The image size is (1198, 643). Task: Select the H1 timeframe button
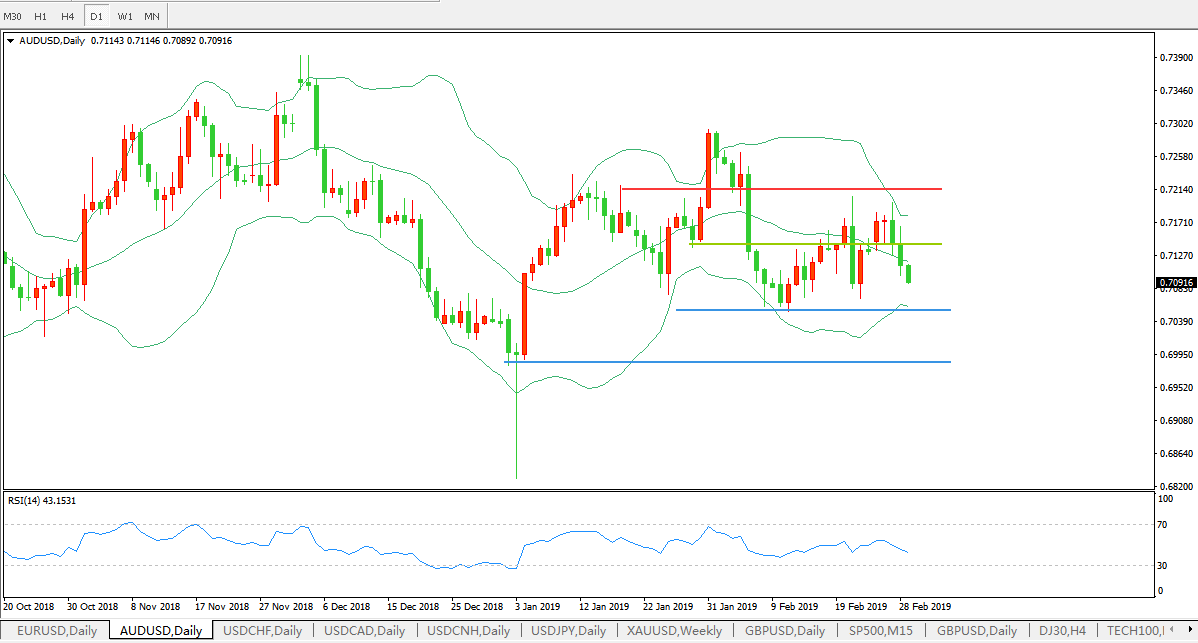pyautogui.click(x=41, y=16)
